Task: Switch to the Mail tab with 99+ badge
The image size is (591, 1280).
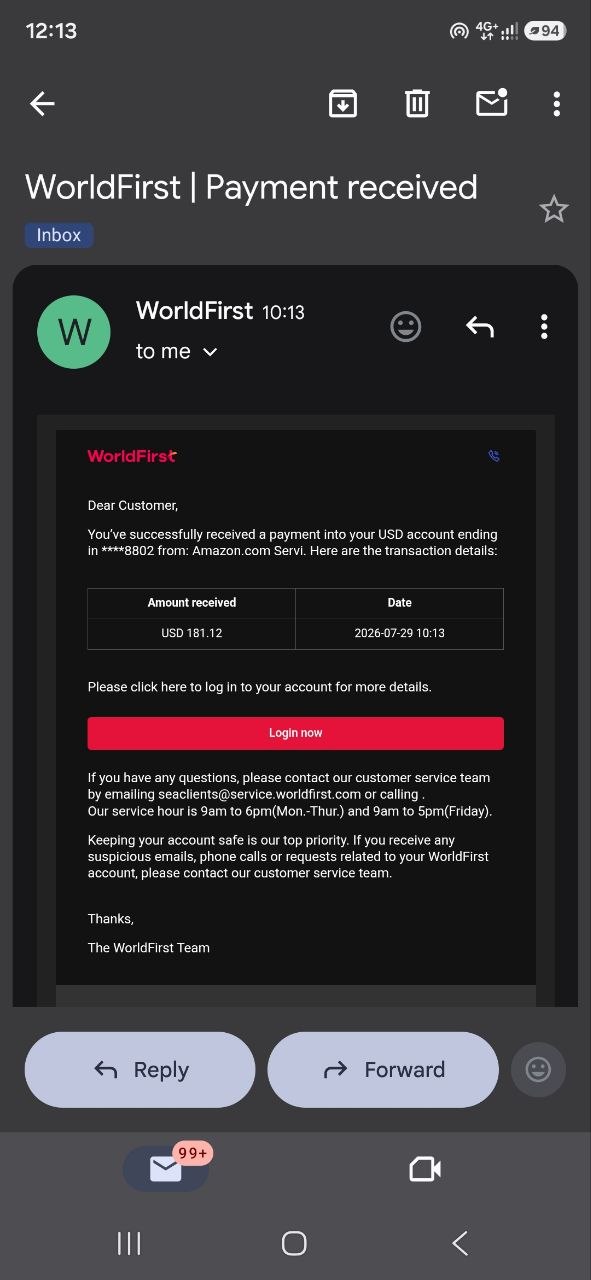Action: [166, 1168]
